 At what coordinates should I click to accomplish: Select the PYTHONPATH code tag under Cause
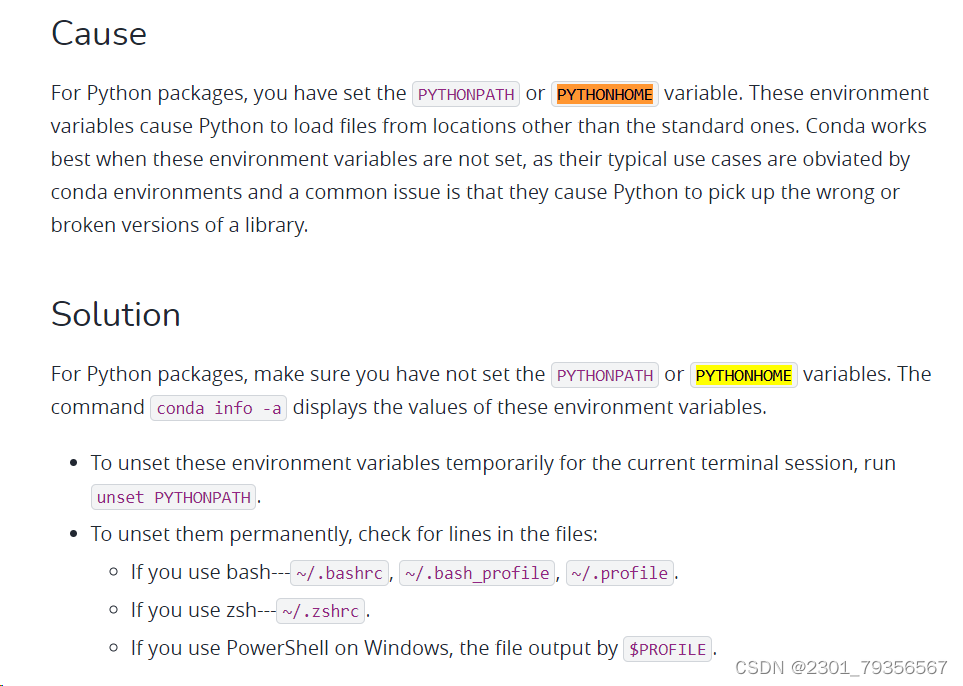tap(465, 93)
